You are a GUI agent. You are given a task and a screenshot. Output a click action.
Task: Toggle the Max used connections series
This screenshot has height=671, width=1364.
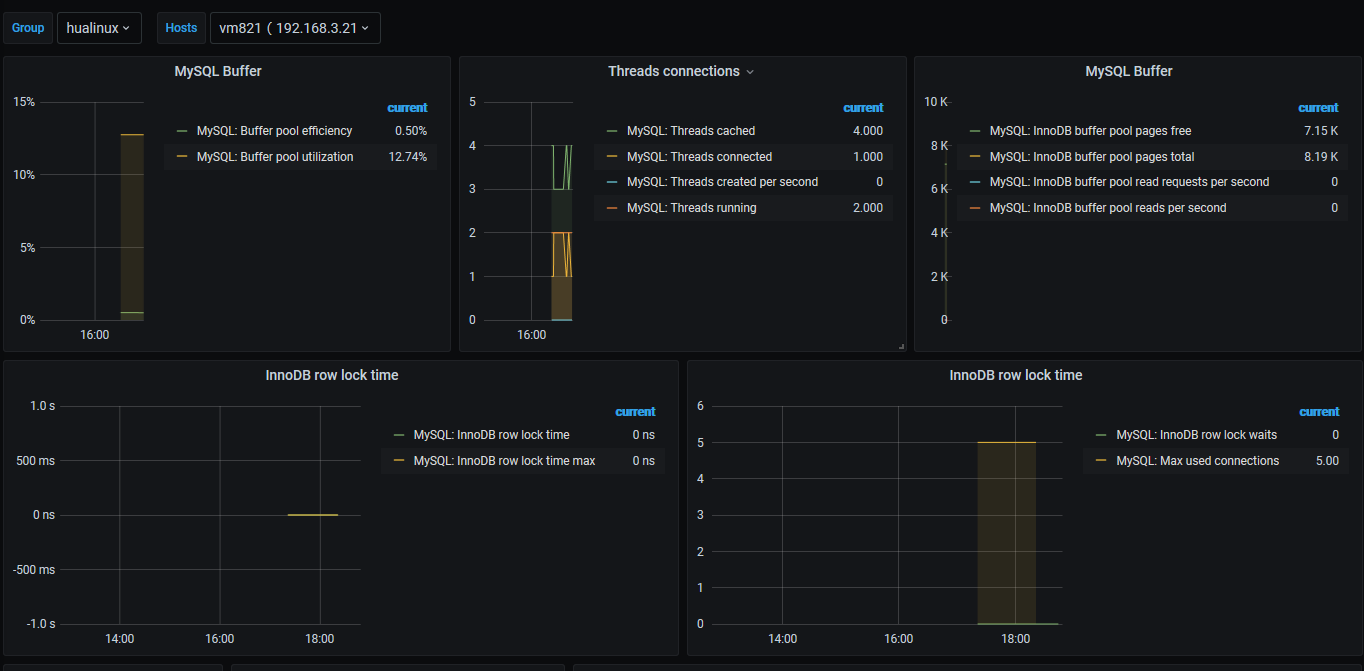(x=1197, y=461)
